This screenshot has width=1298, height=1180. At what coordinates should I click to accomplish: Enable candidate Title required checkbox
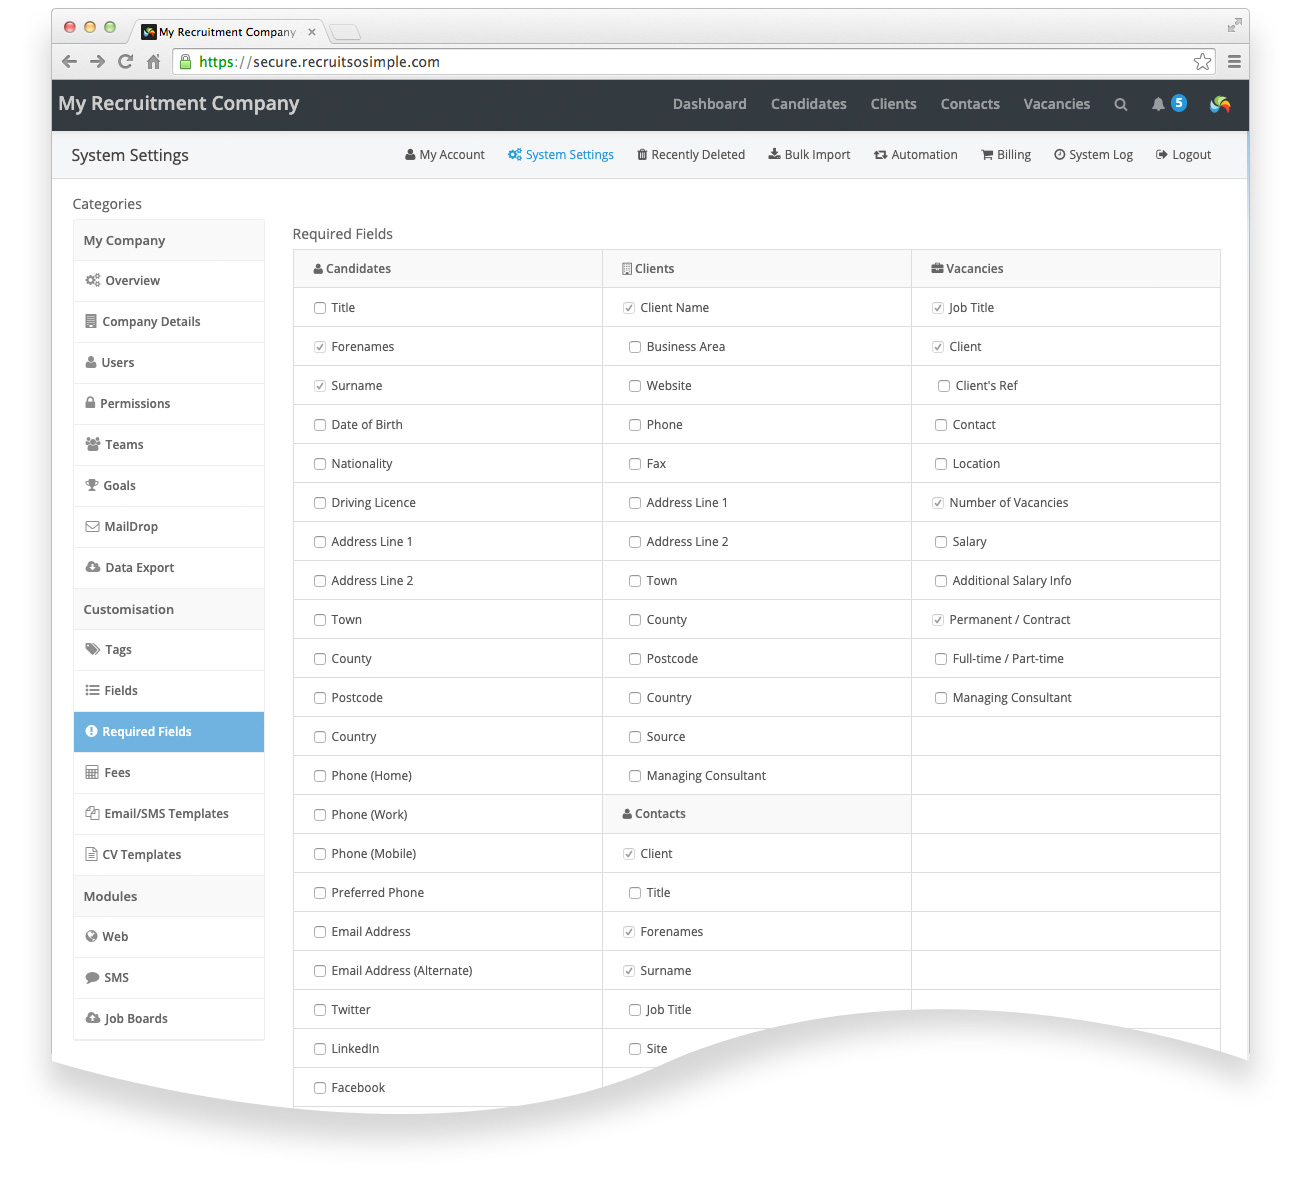coord(320,308)
